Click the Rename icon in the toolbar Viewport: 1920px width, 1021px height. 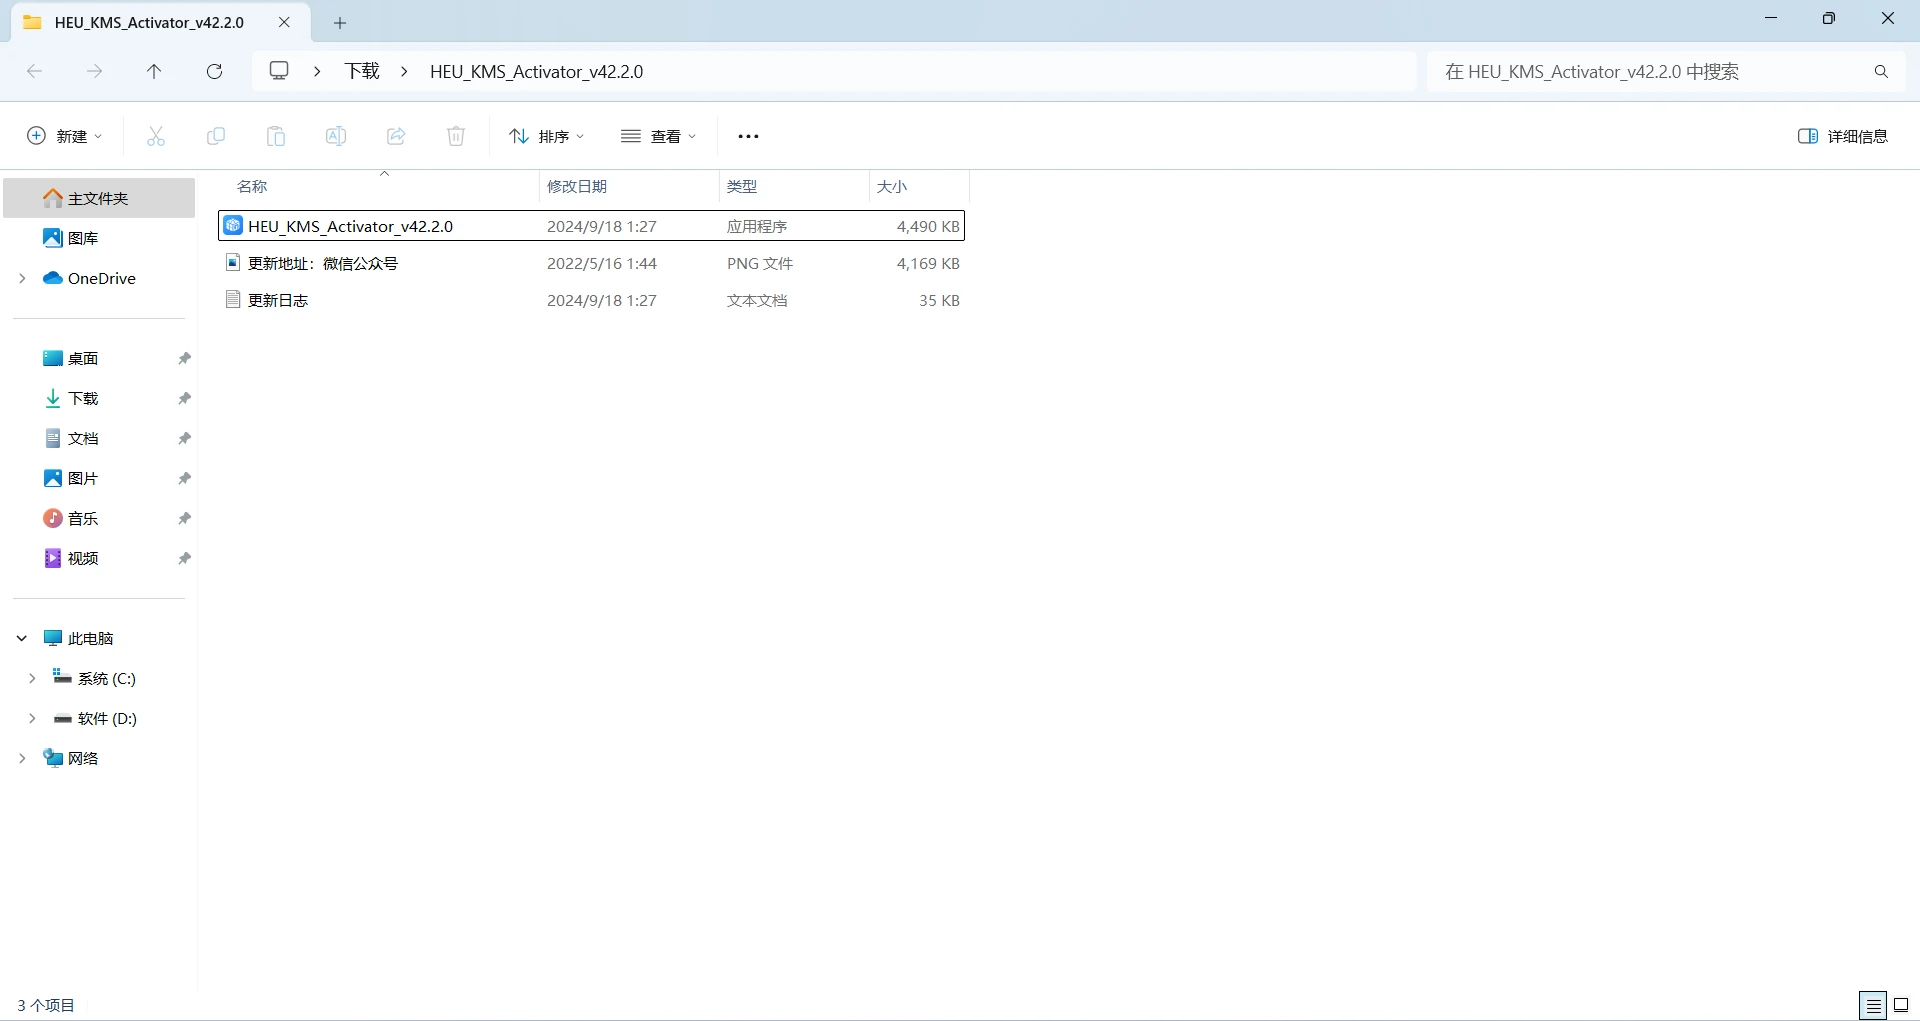tap(336, 136)
